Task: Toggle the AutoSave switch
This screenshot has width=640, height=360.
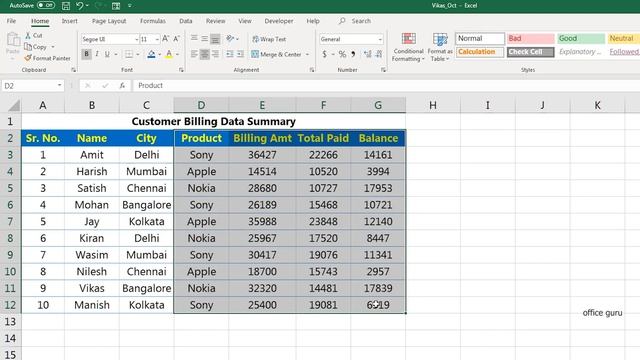Action: point(46,5)
